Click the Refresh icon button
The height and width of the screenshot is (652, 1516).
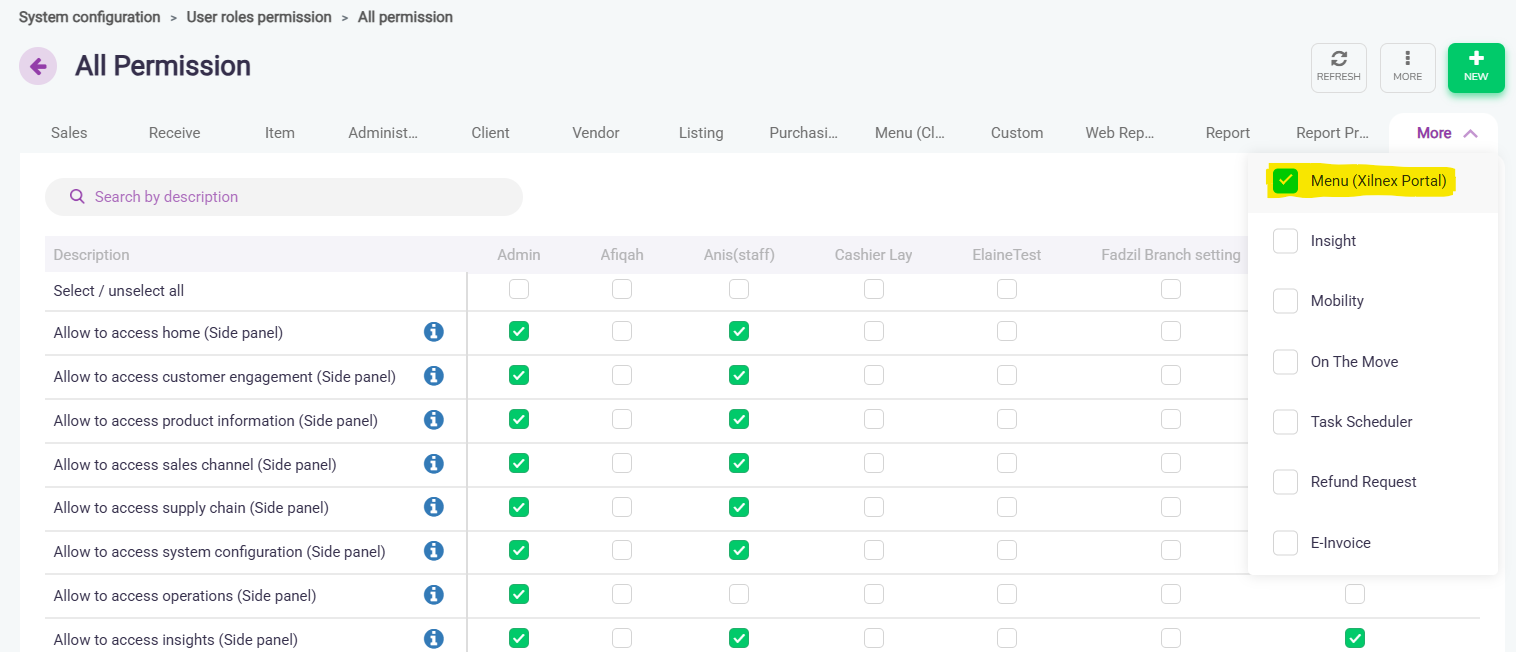pos(1338,67)
